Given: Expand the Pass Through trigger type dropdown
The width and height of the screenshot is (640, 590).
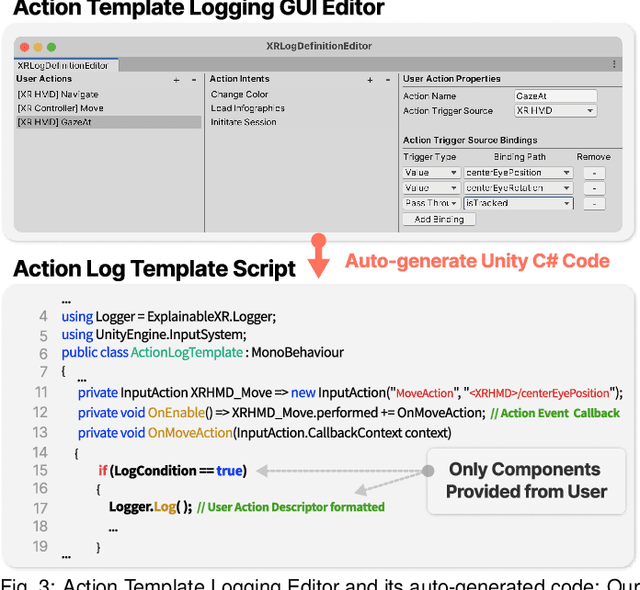Looking at the screenshot, I should 431,203.
